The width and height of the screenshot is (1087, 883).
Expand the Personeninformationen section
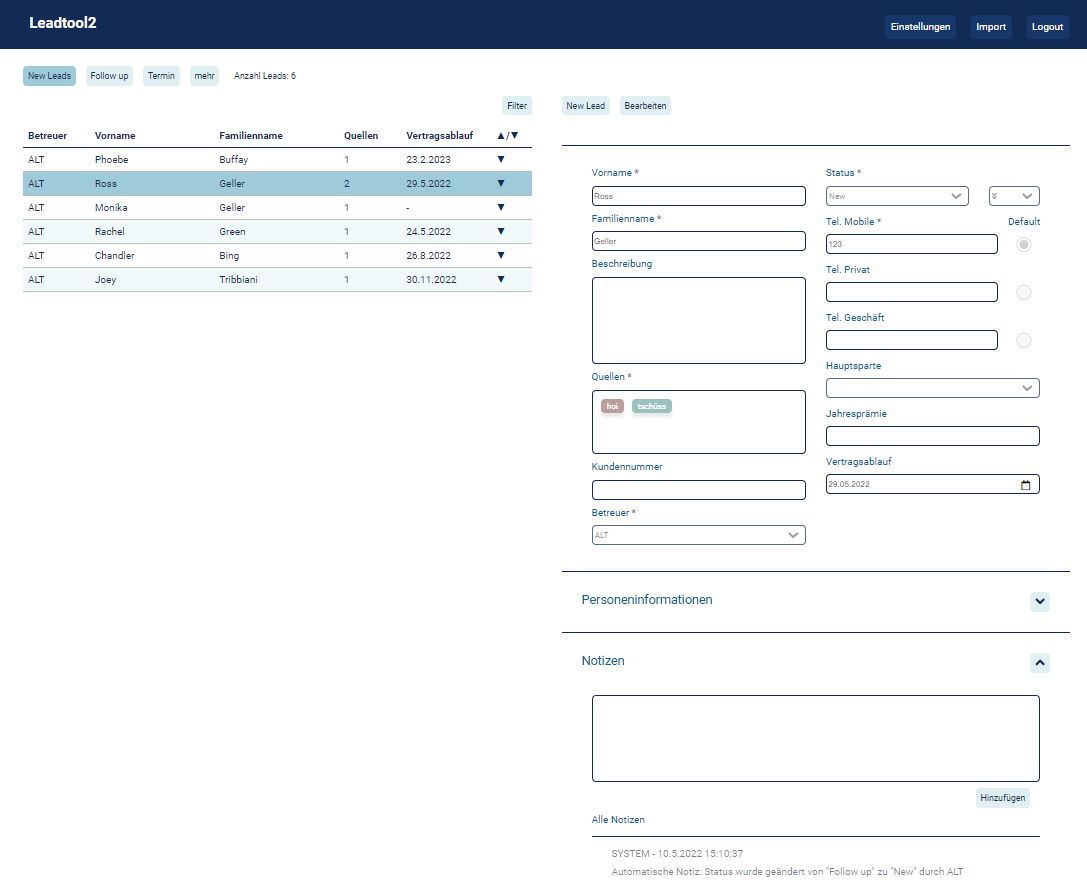[x=1040, y=602]
